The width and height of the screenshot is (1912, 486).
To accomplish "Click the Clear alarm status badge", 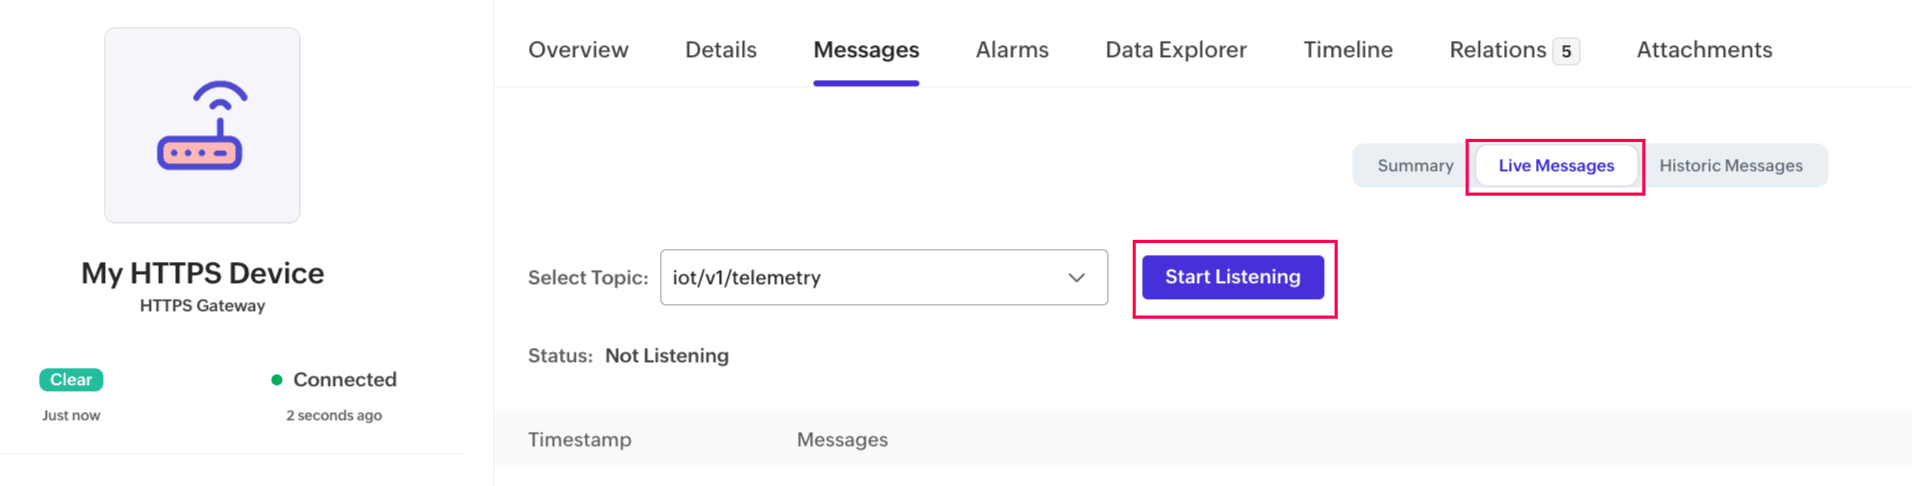I will click(x=71, y=380).
